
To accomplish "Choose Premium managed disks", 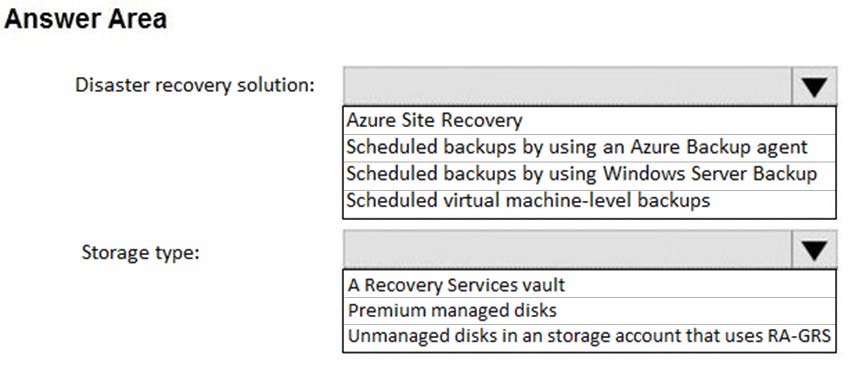I will [589, 311].
